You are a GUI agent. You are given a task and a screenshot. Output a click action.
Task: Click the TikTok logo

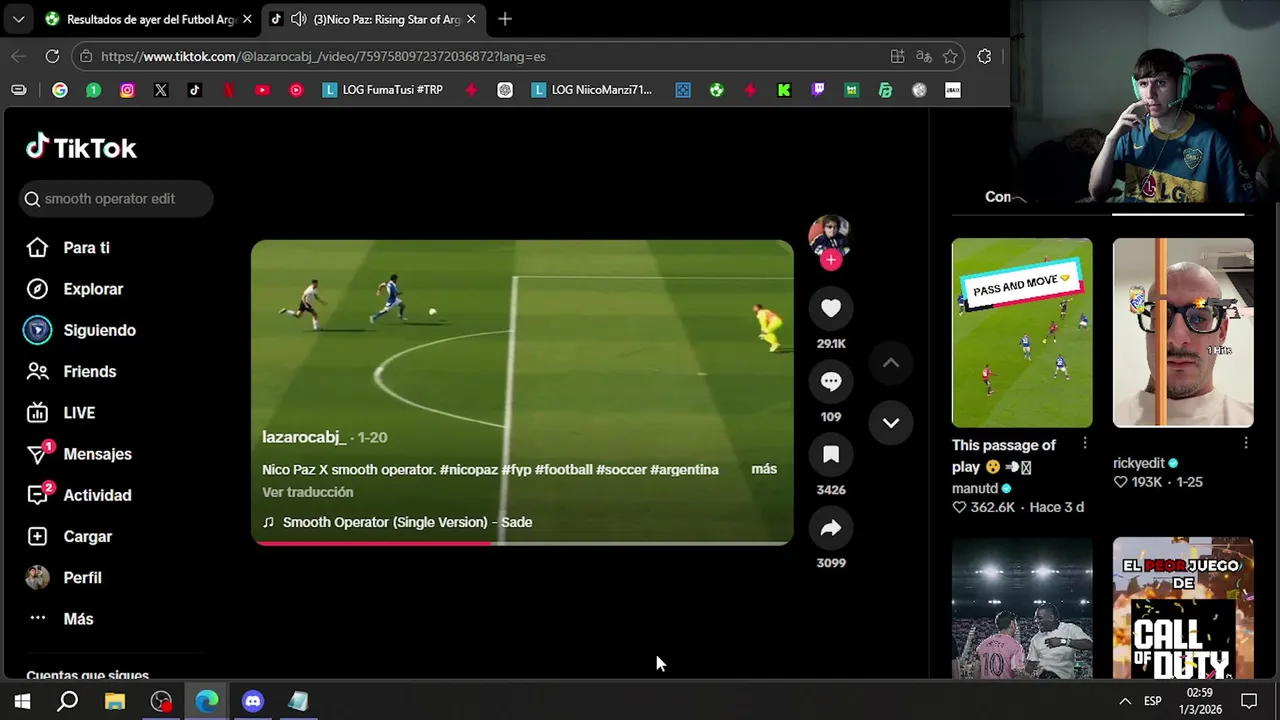(x=81, y=148)
